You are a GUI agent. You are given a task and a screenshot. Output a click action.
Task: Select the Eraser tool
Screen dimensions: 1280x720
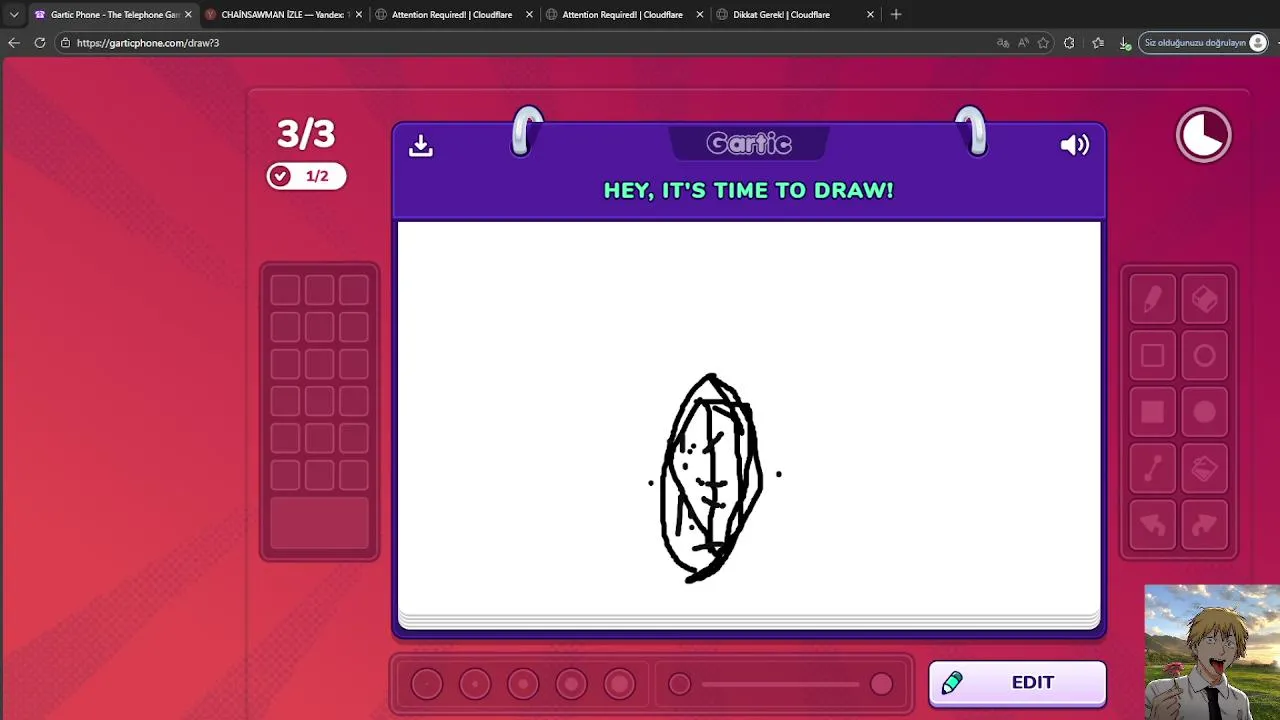click(x=1205, y=299)
